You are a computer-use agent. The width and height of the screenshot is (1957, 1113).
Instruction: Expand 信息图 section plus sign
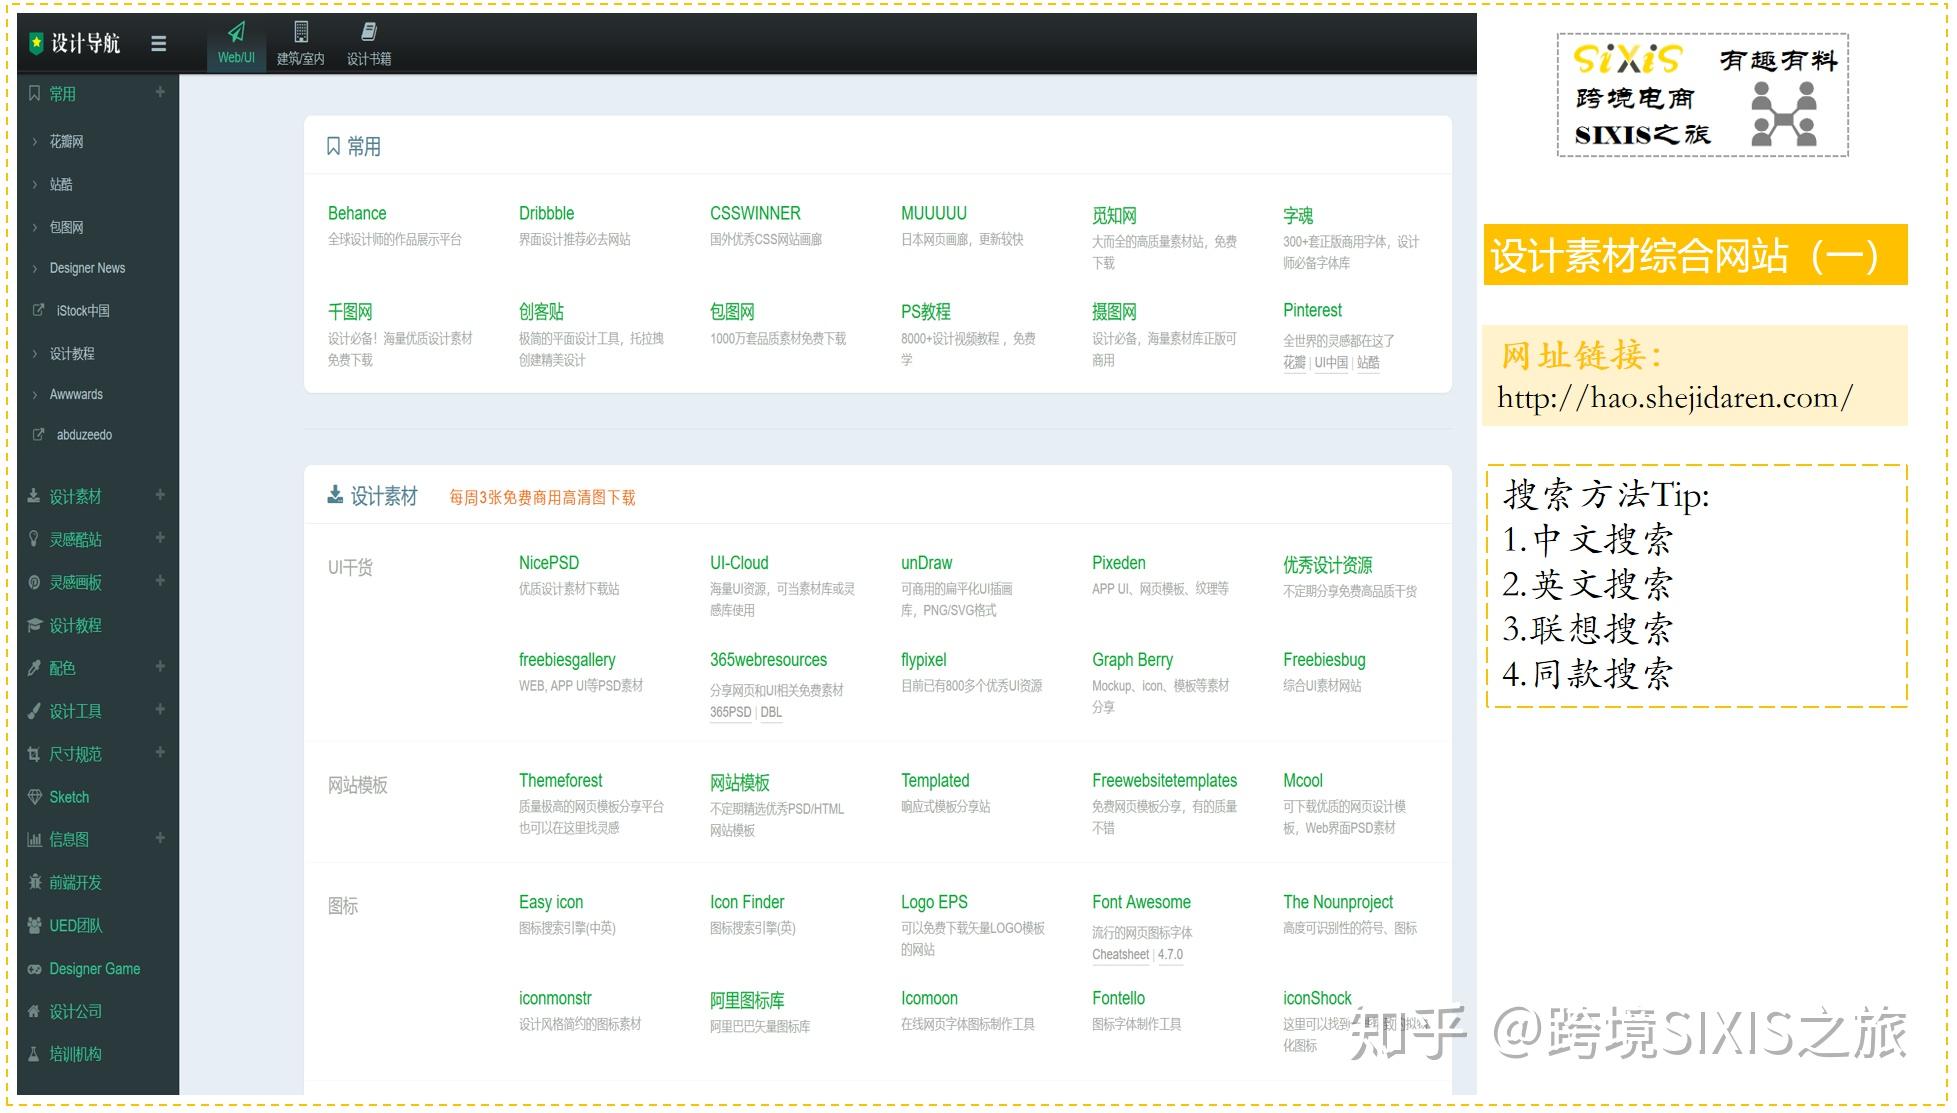[x=160, y=838]
